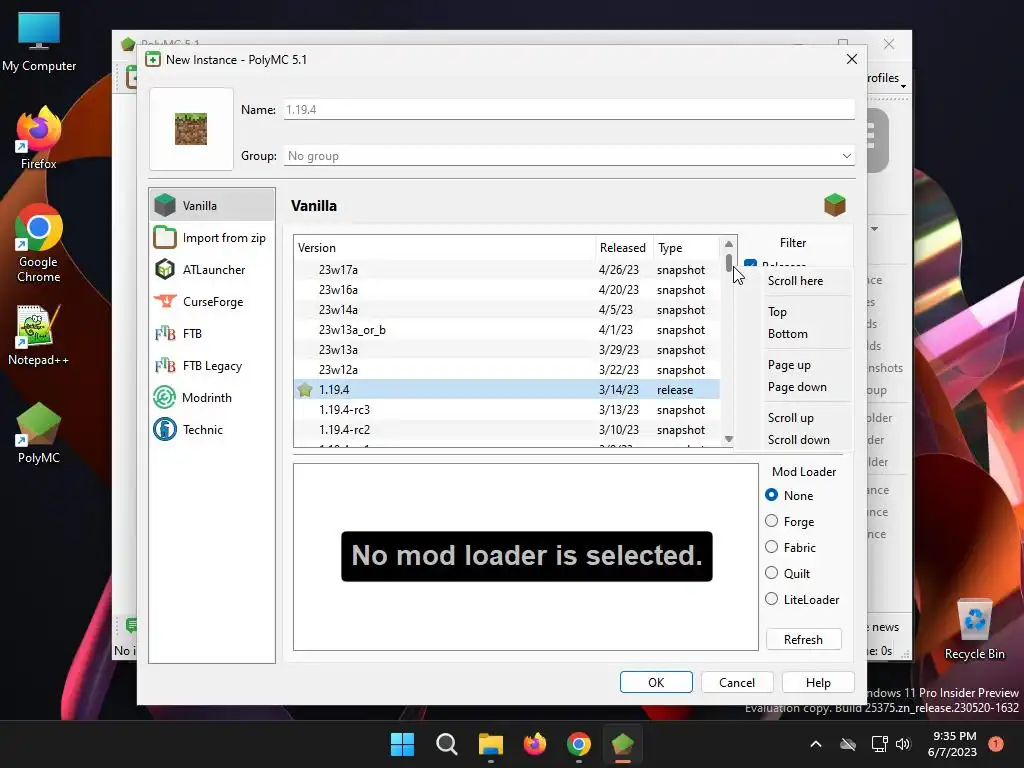1024x768 pixels.
Task: Choose Import from zip option
Action: [x=212, y=238]
